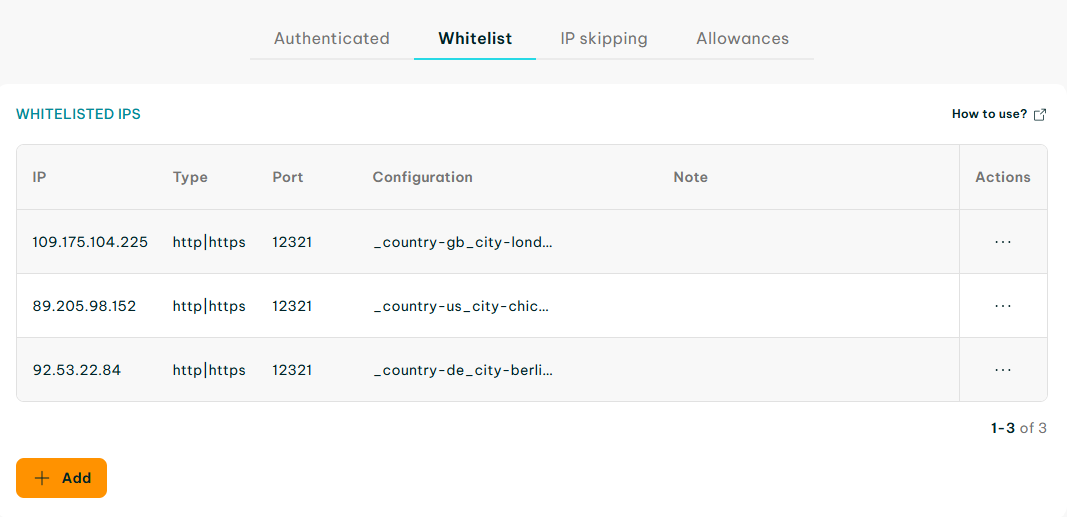Go to the Allowances tab

click(x=742, y=39)
